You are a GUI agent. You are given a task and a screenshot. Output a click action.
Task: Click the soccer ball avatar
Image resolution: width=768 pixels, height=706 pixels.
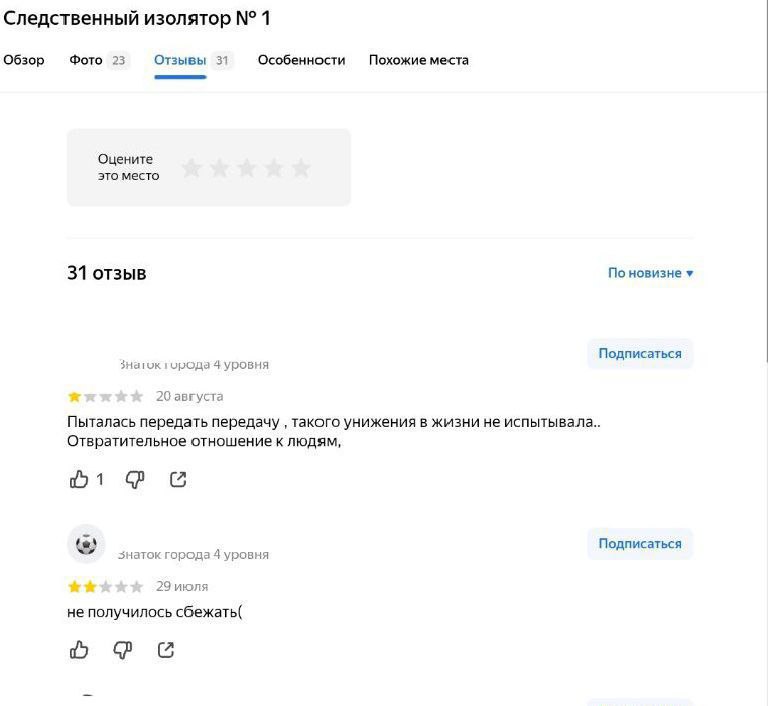point(86,544)
